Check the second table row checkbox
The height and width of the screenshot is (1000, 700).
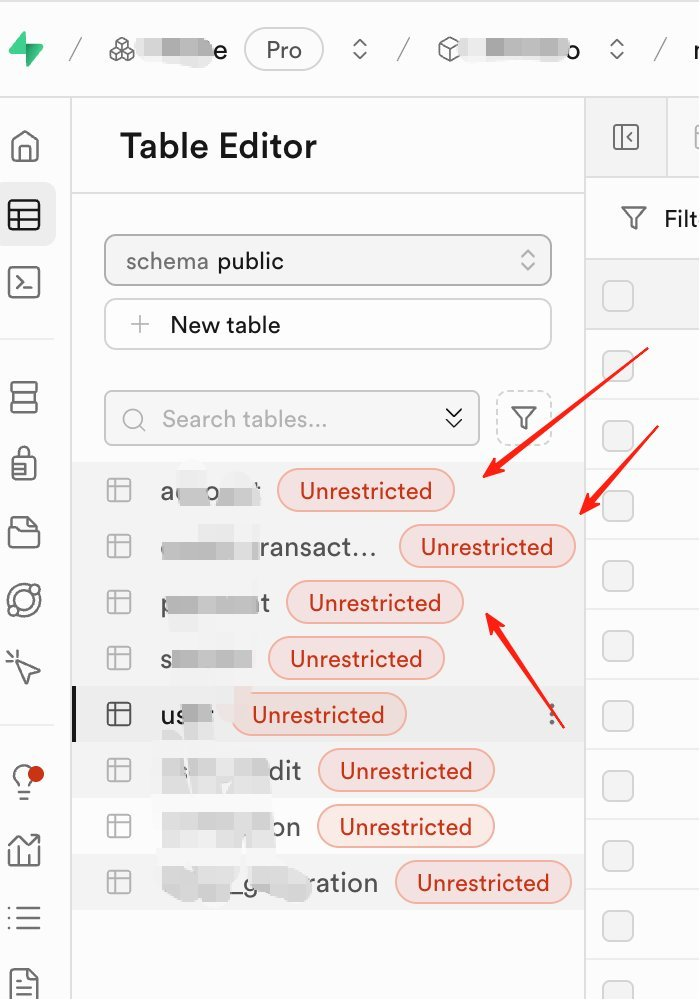[x=618, y=436]
